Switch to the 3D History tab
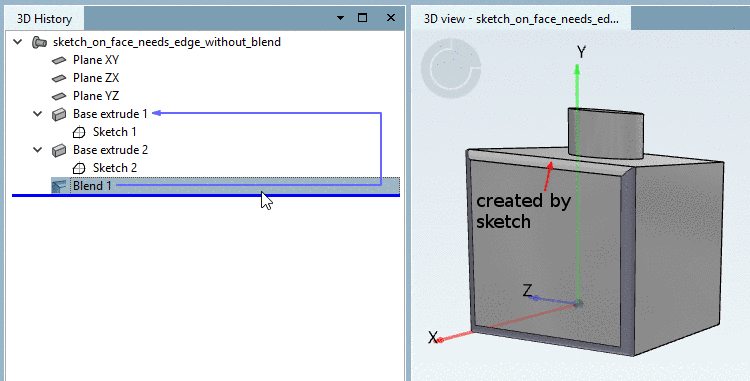Image resolution: width=750 pixels, height=381 pixels. coord(44,19)
